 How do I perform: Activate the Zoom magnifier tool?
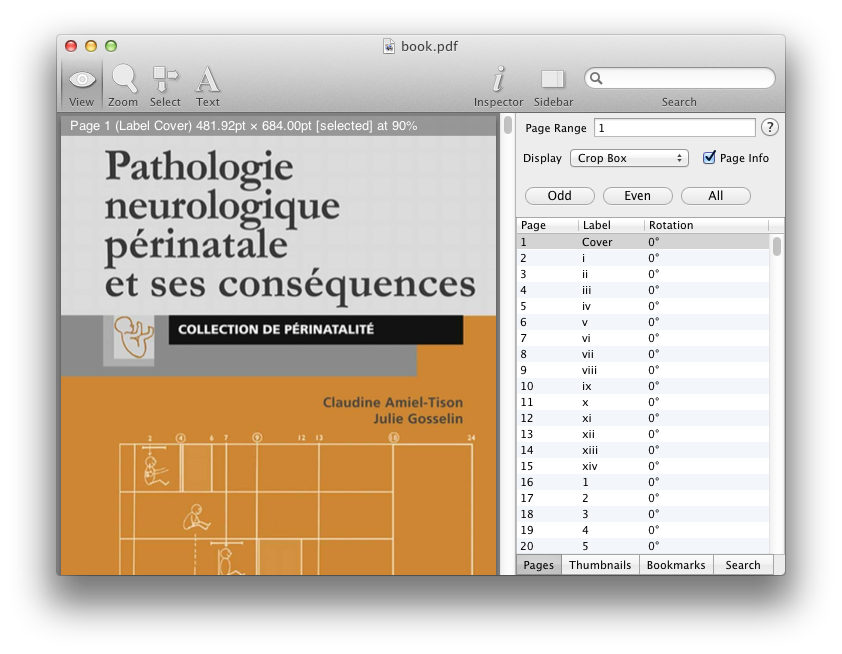point(124,79)
